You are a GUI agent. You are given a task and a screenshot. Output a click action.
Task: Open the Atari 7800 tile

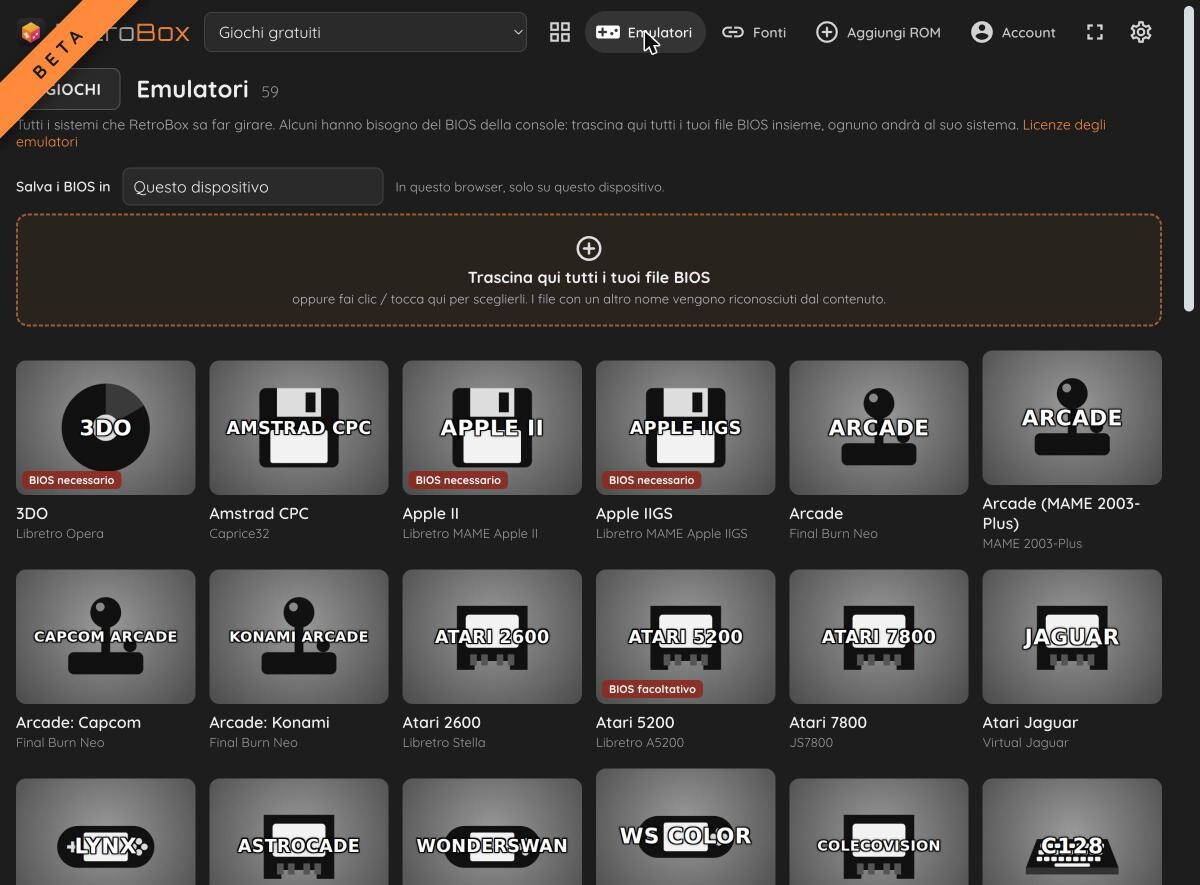coord(879,637)
